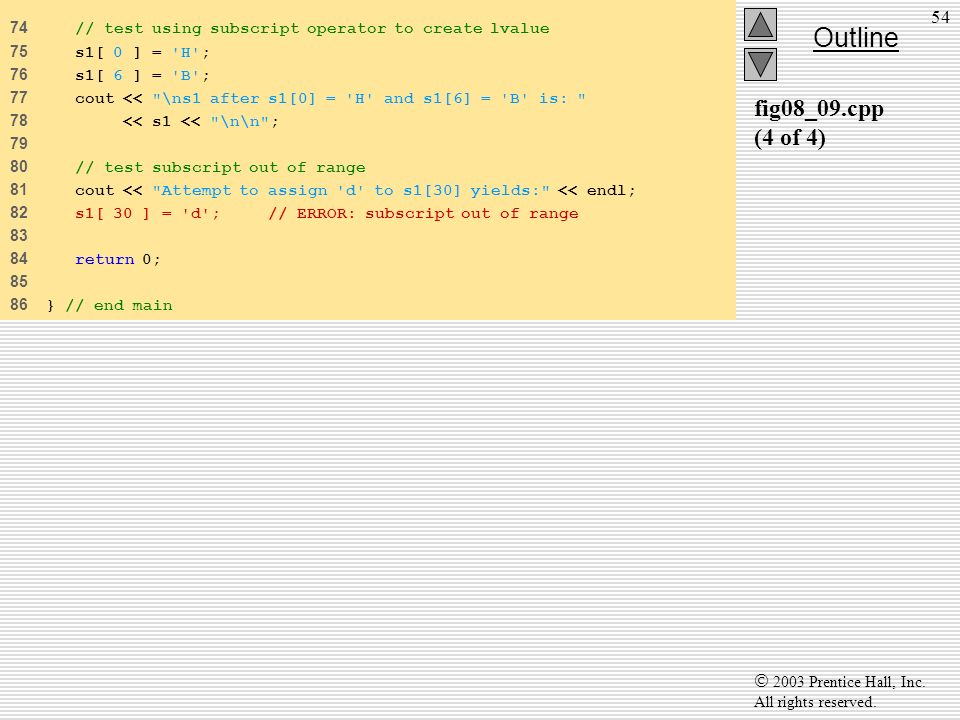Select the fig08_09.cpp title text

[819, 110]
